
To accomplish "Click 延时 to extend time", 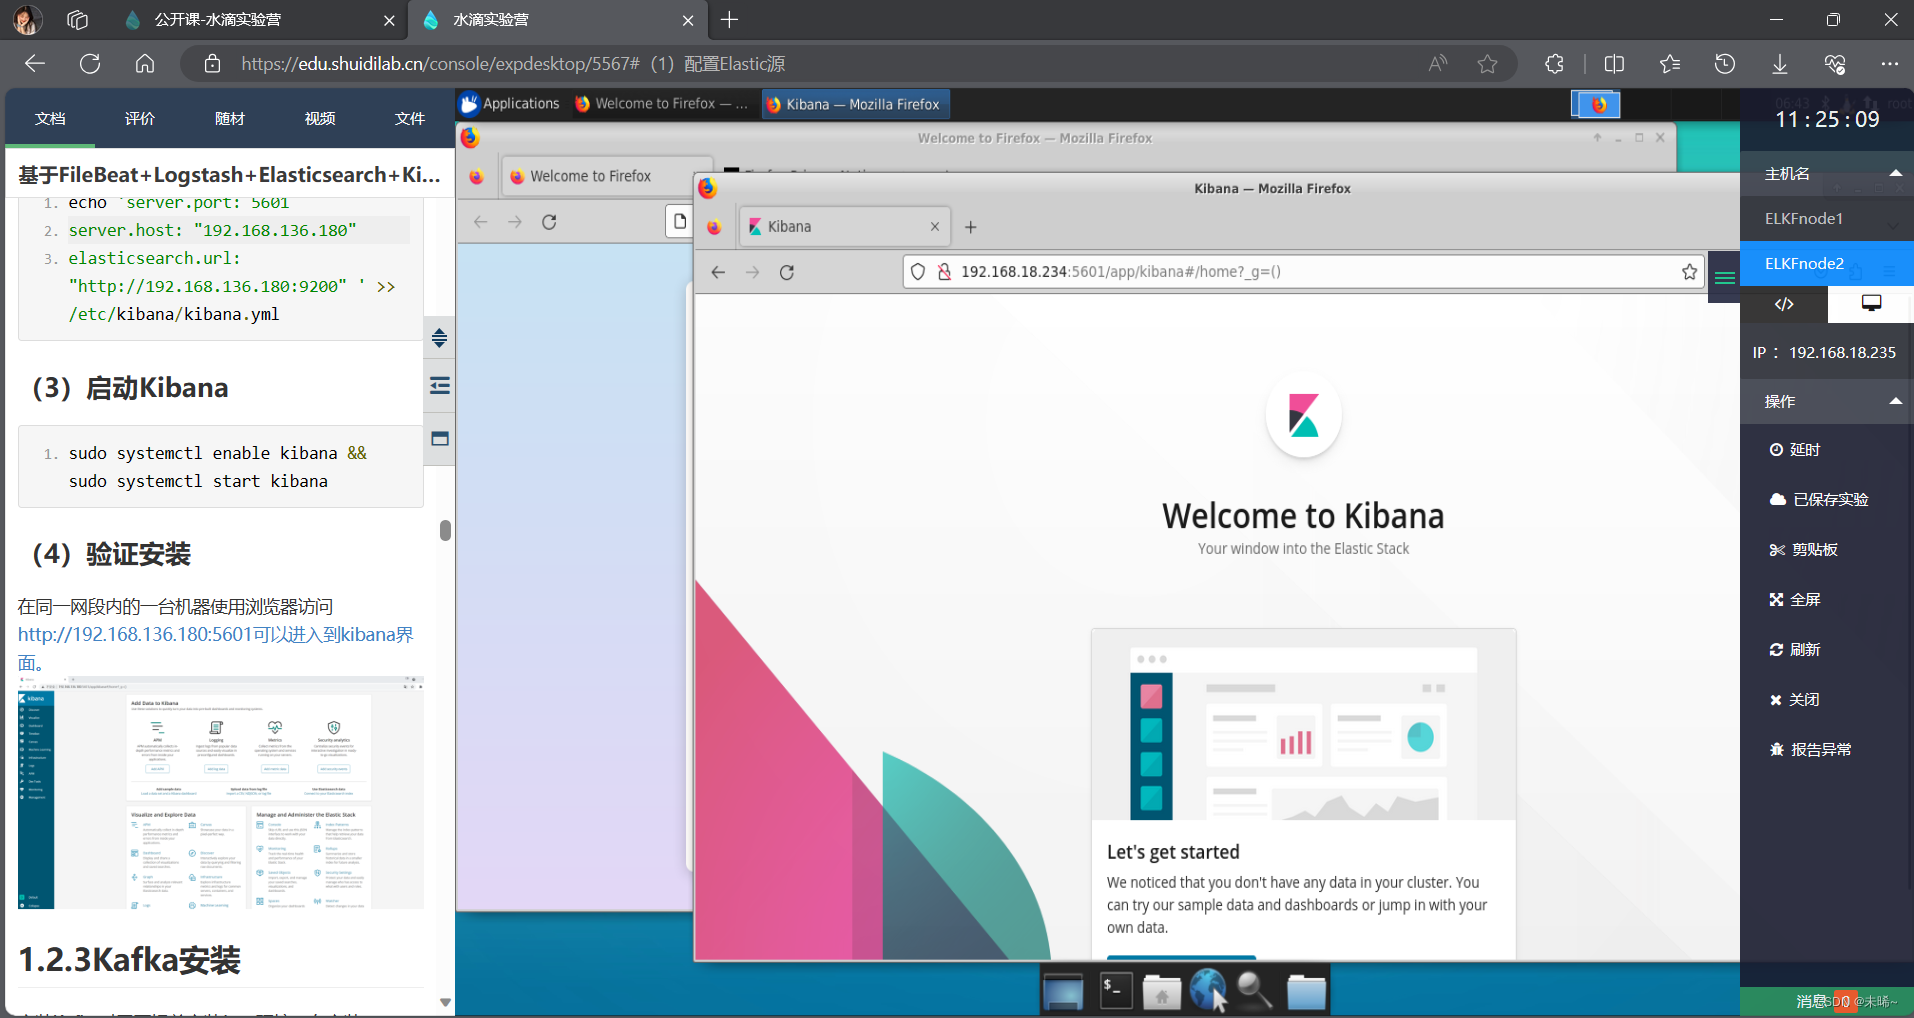I will [x=1795, y=450].
